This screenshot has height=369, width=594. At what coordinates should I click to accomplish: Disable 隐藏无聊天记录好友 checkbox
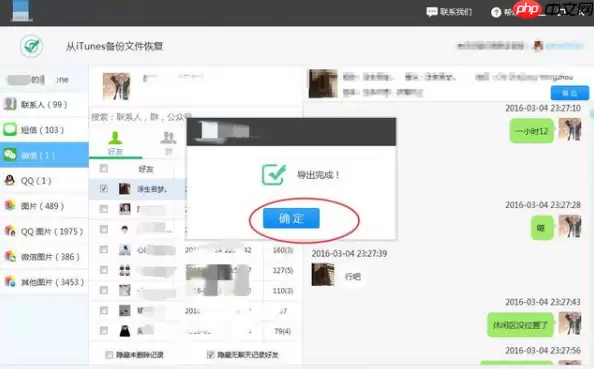(211, 355)
